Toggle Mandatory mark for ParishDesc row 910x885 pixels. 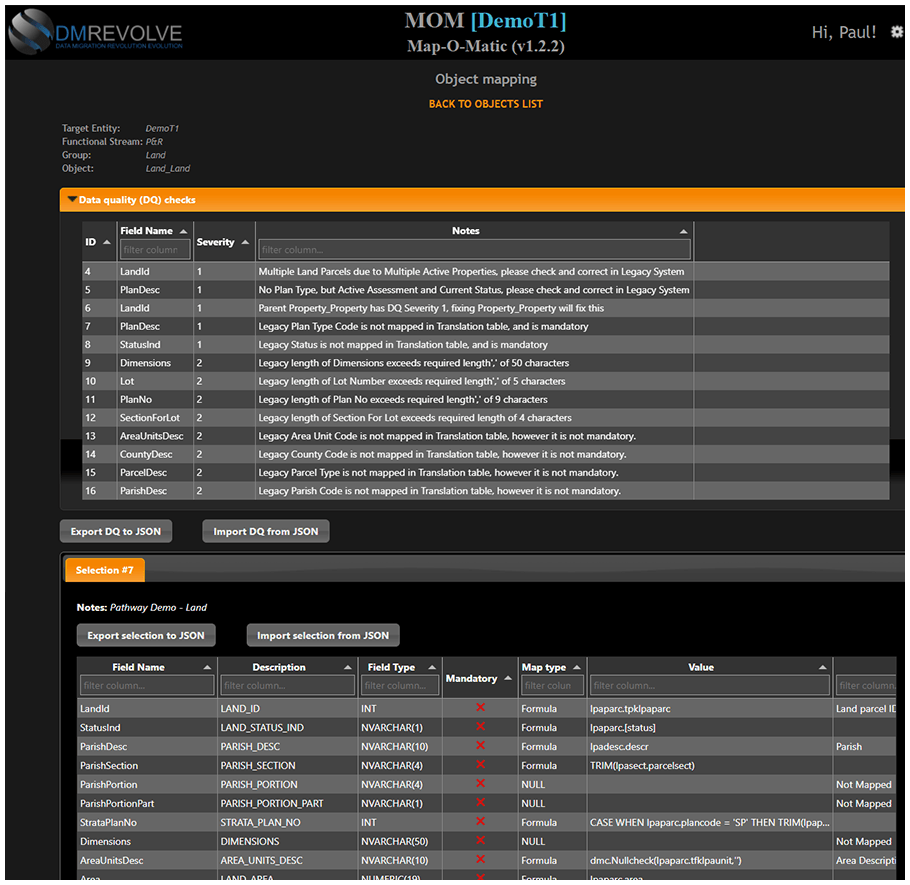tap(480, 746)
